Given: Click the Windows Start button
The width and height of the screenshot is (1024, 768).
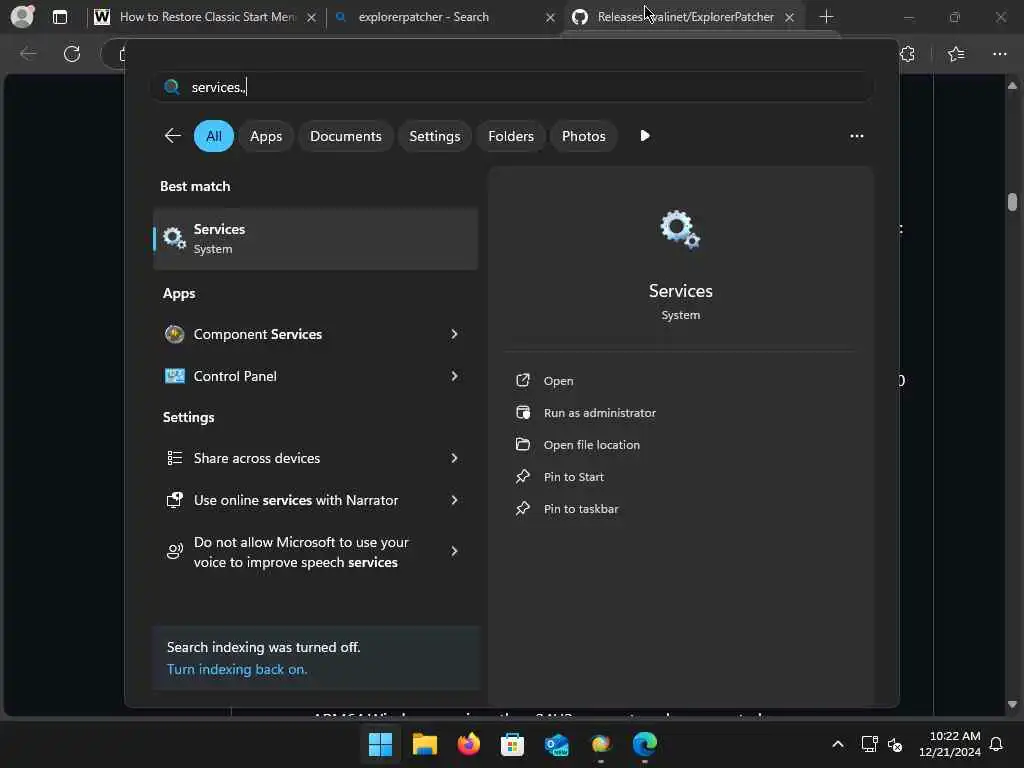Looking at the screenshot, I should click(x=380, y=744).
